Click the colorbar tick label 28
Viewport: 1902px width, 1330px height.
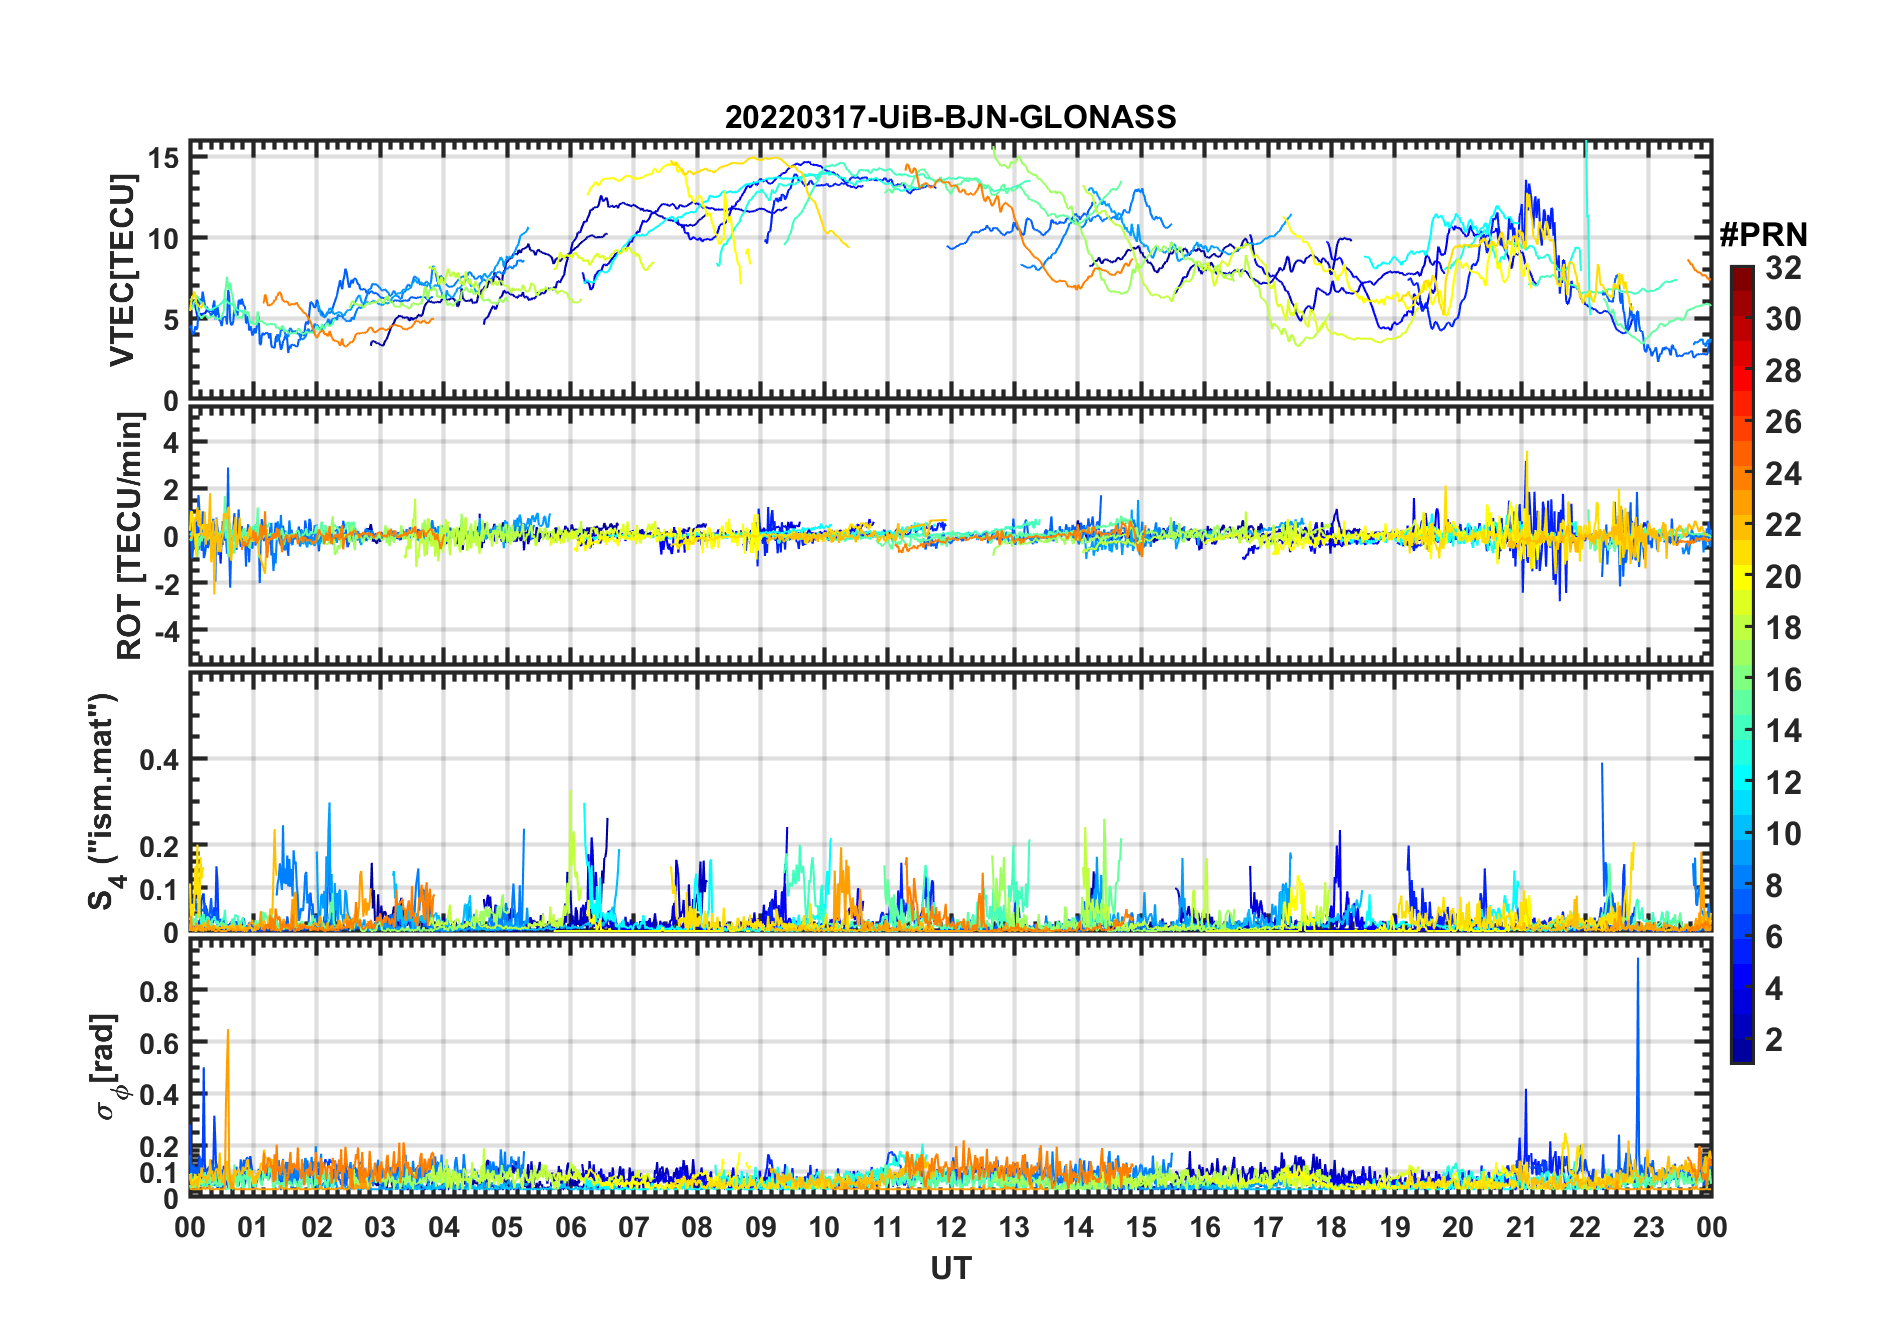coord(1783,371)
